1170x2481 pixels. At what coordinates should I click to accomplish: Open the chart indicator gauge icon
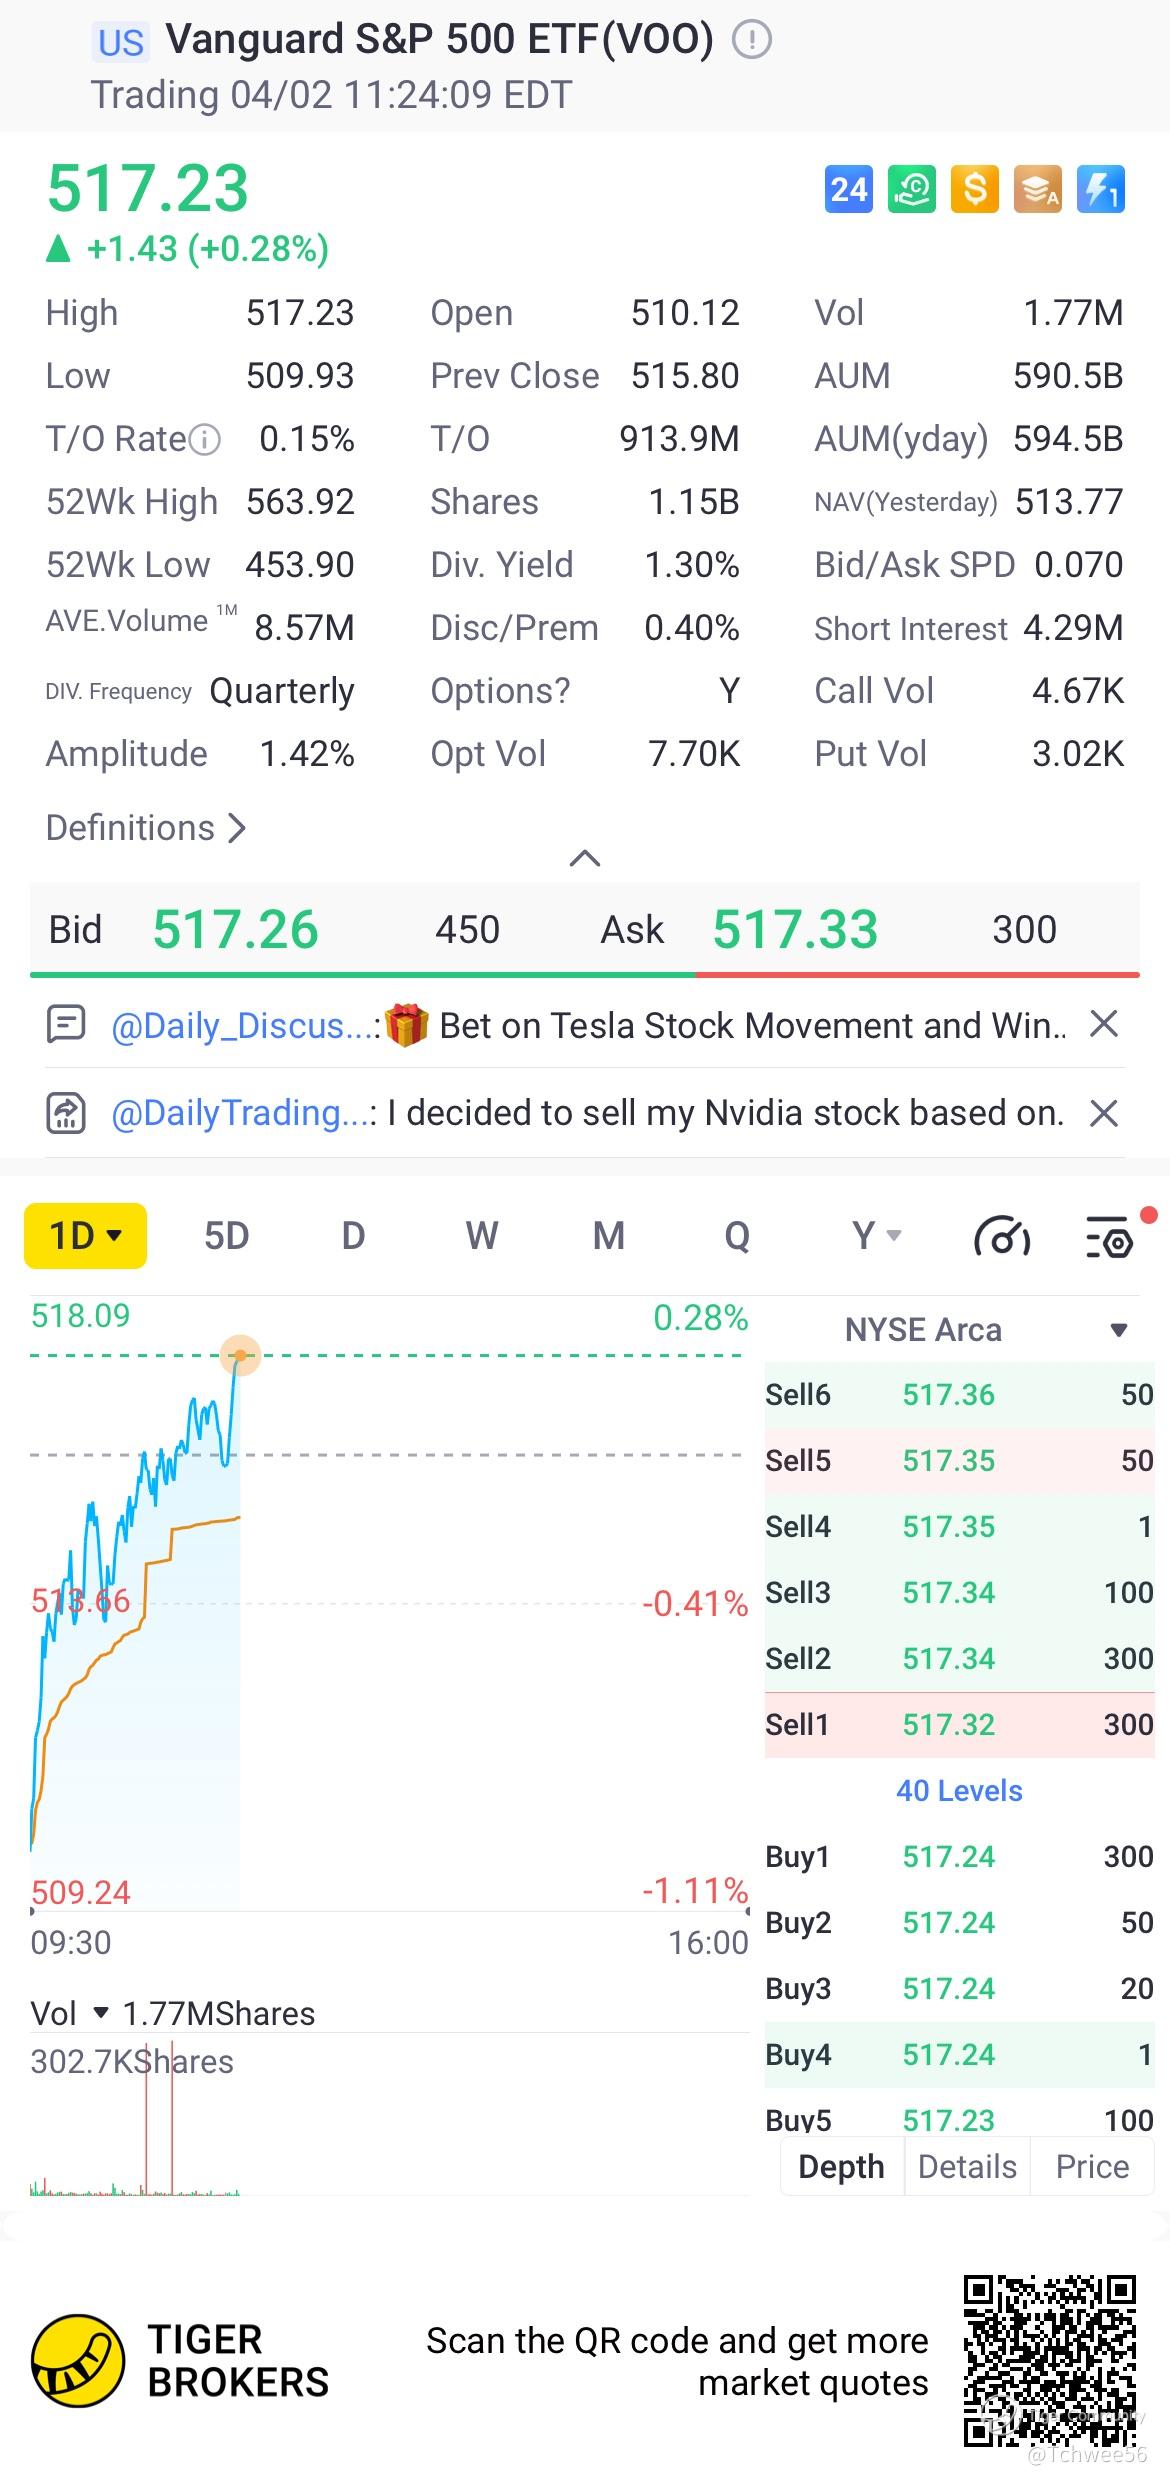pyautogui.click(x=1002, y=1237)
